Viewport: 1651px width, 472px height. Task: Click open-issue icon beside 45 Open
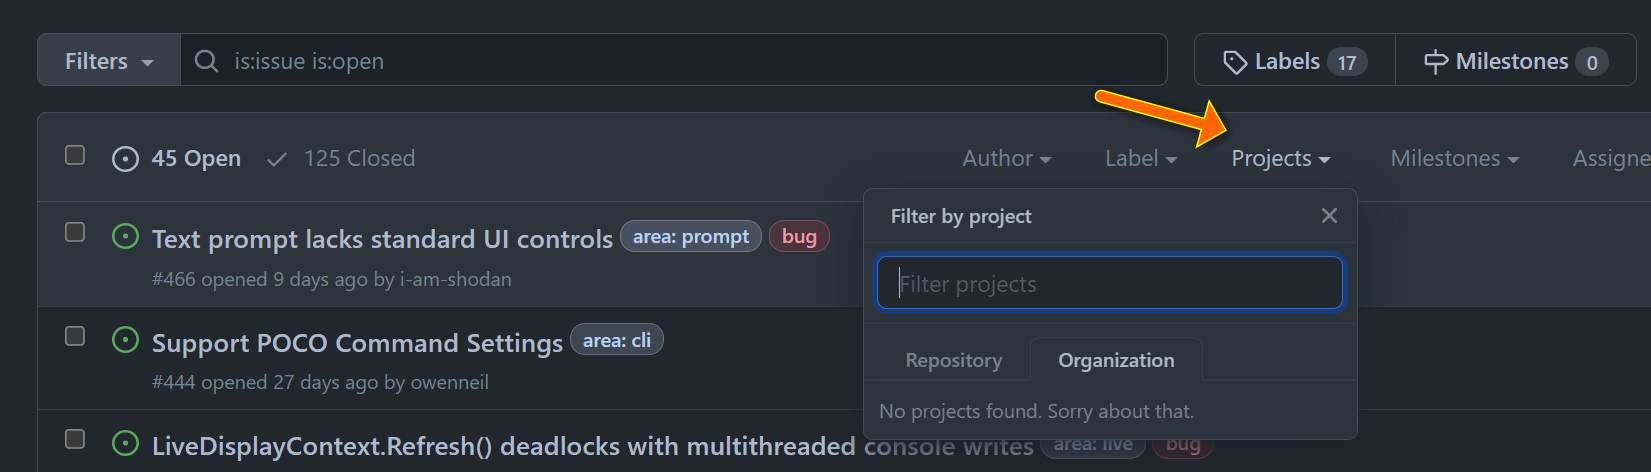[125, 159]
